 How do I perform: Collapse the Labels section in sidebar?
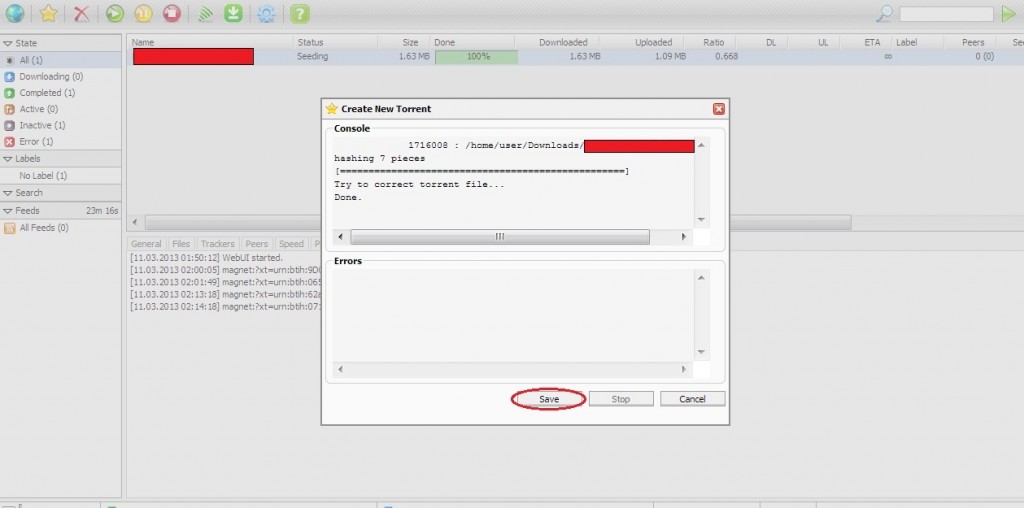point(9,159)
